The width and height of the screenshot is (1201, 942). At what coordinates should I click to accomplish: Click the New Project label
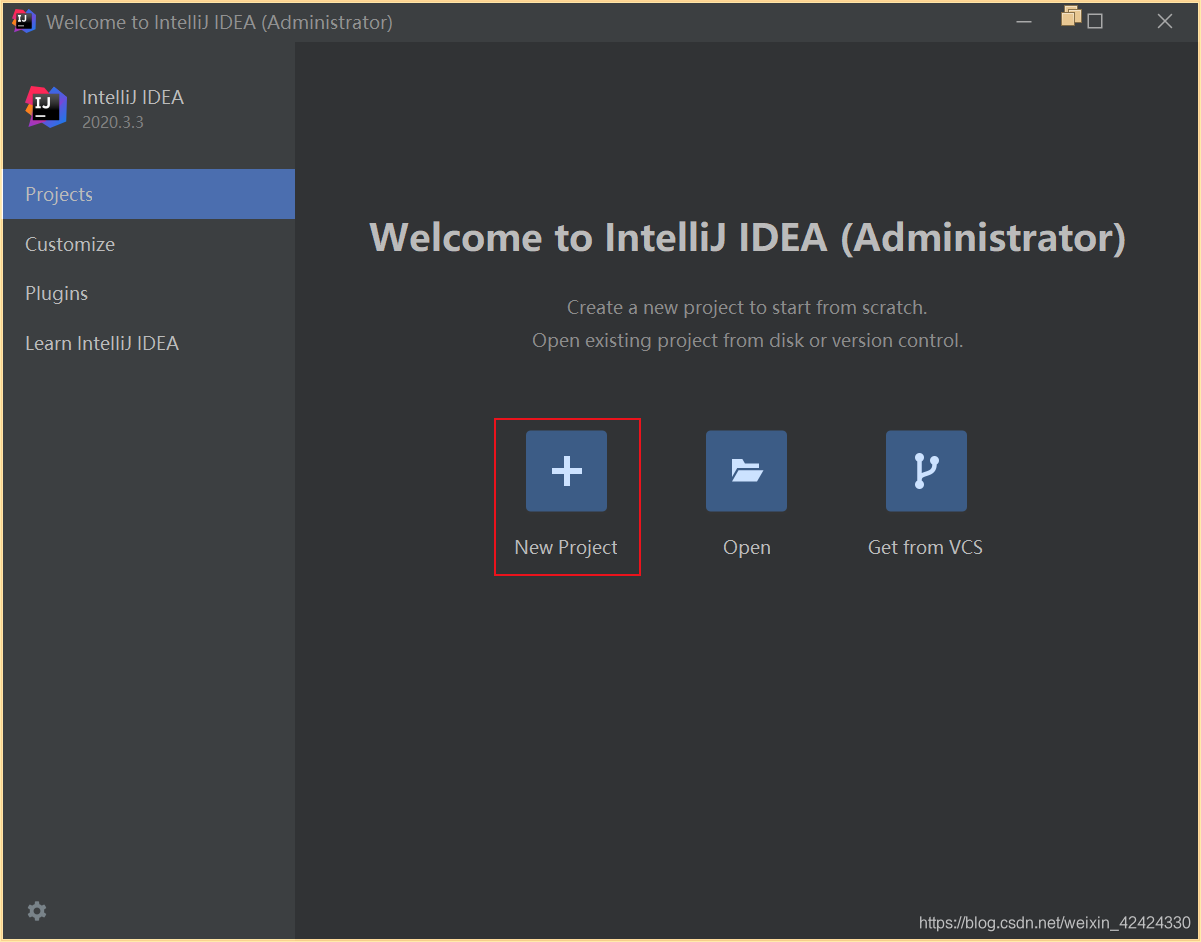click(566, 548)
